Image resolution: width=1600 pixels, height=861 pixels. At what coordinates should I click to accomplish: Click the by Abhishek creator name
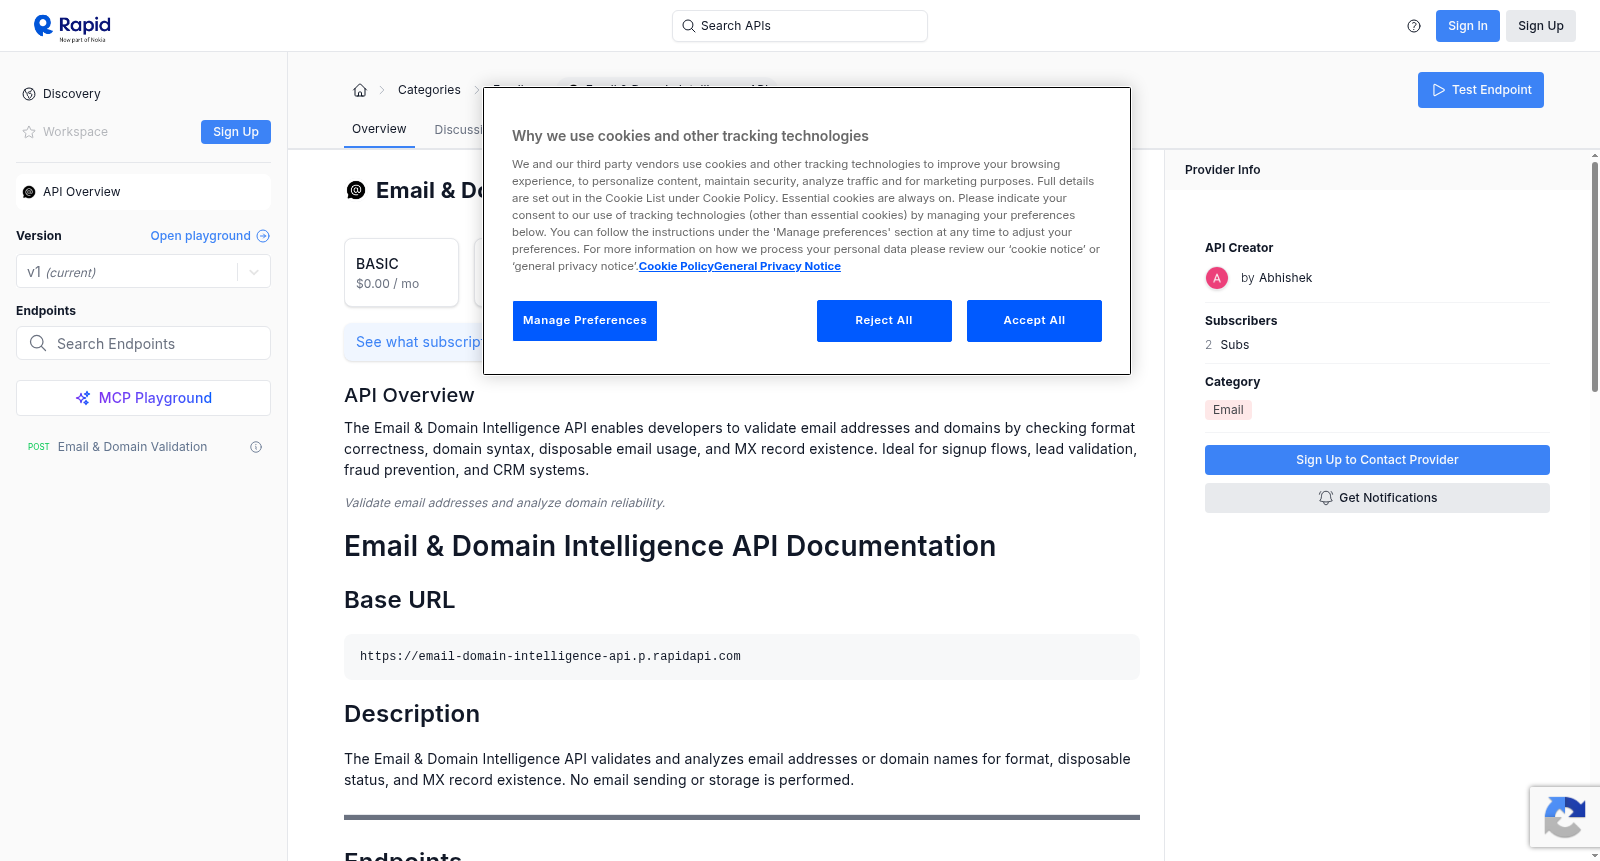[x=1276, y=278]
